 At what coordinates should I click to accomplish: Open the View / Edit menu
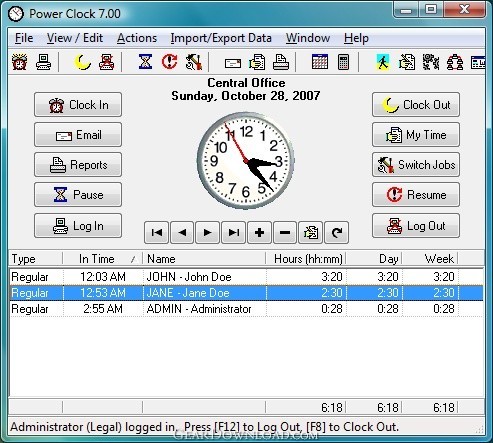point(75,38)
